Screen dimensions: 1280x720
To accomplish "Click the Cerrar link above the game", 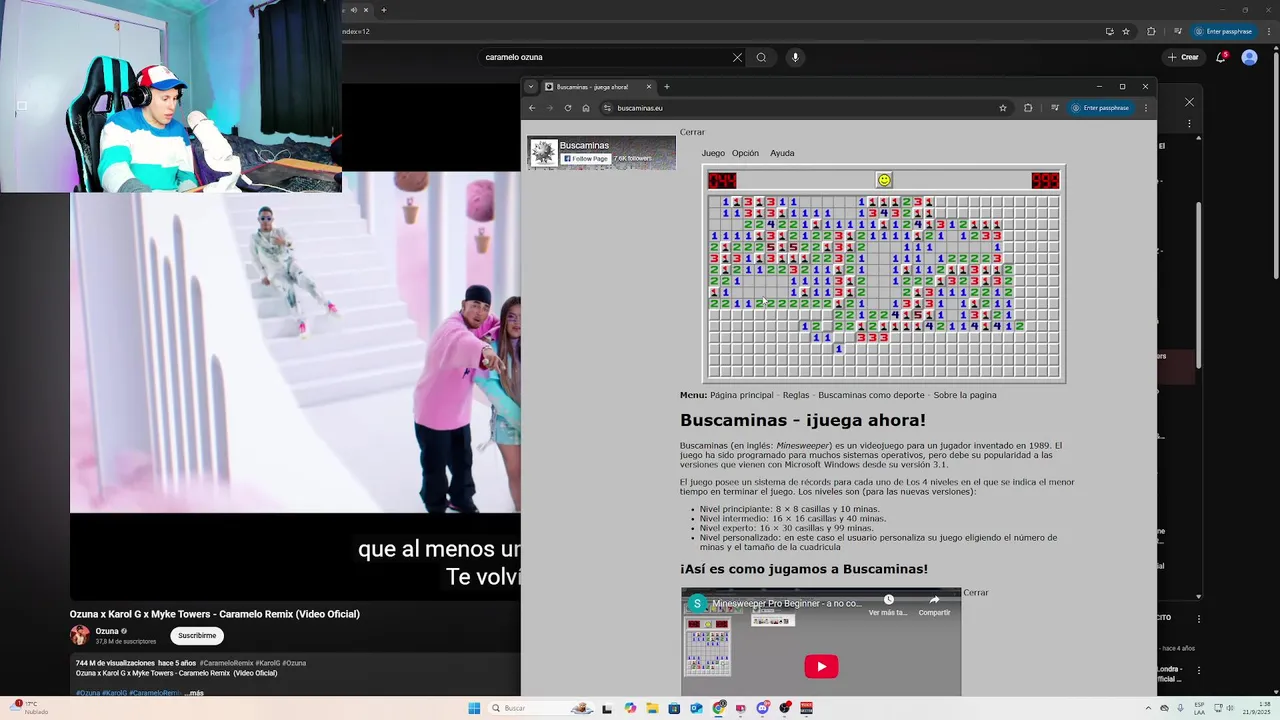I will click(x=692, y=132).
